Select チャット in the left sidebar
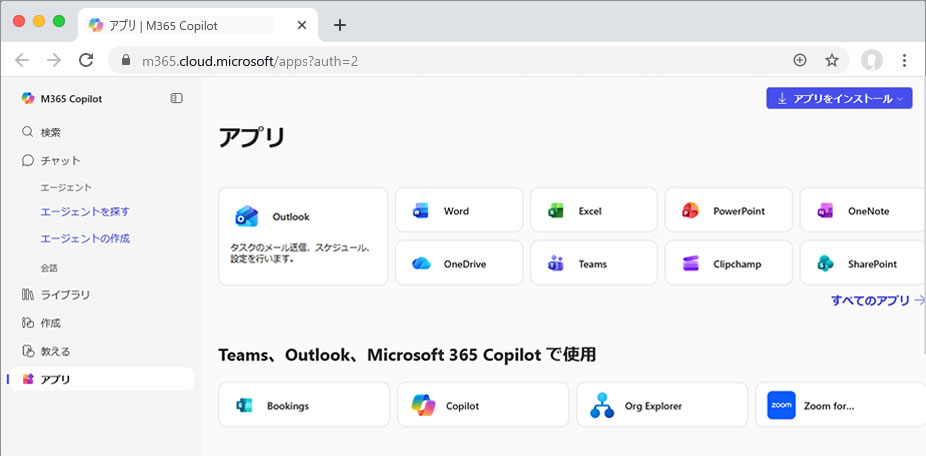 click(60, 160)
